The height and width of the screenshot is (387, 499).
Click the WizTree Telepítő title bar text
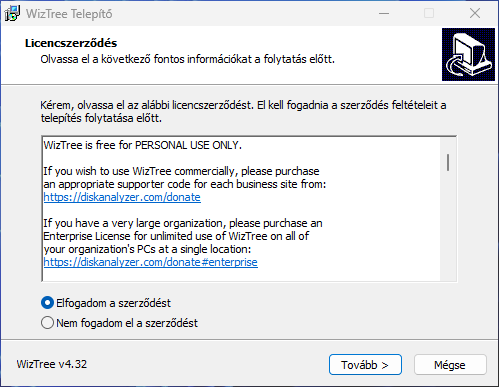pyautogui.click(x=69, y=14)
